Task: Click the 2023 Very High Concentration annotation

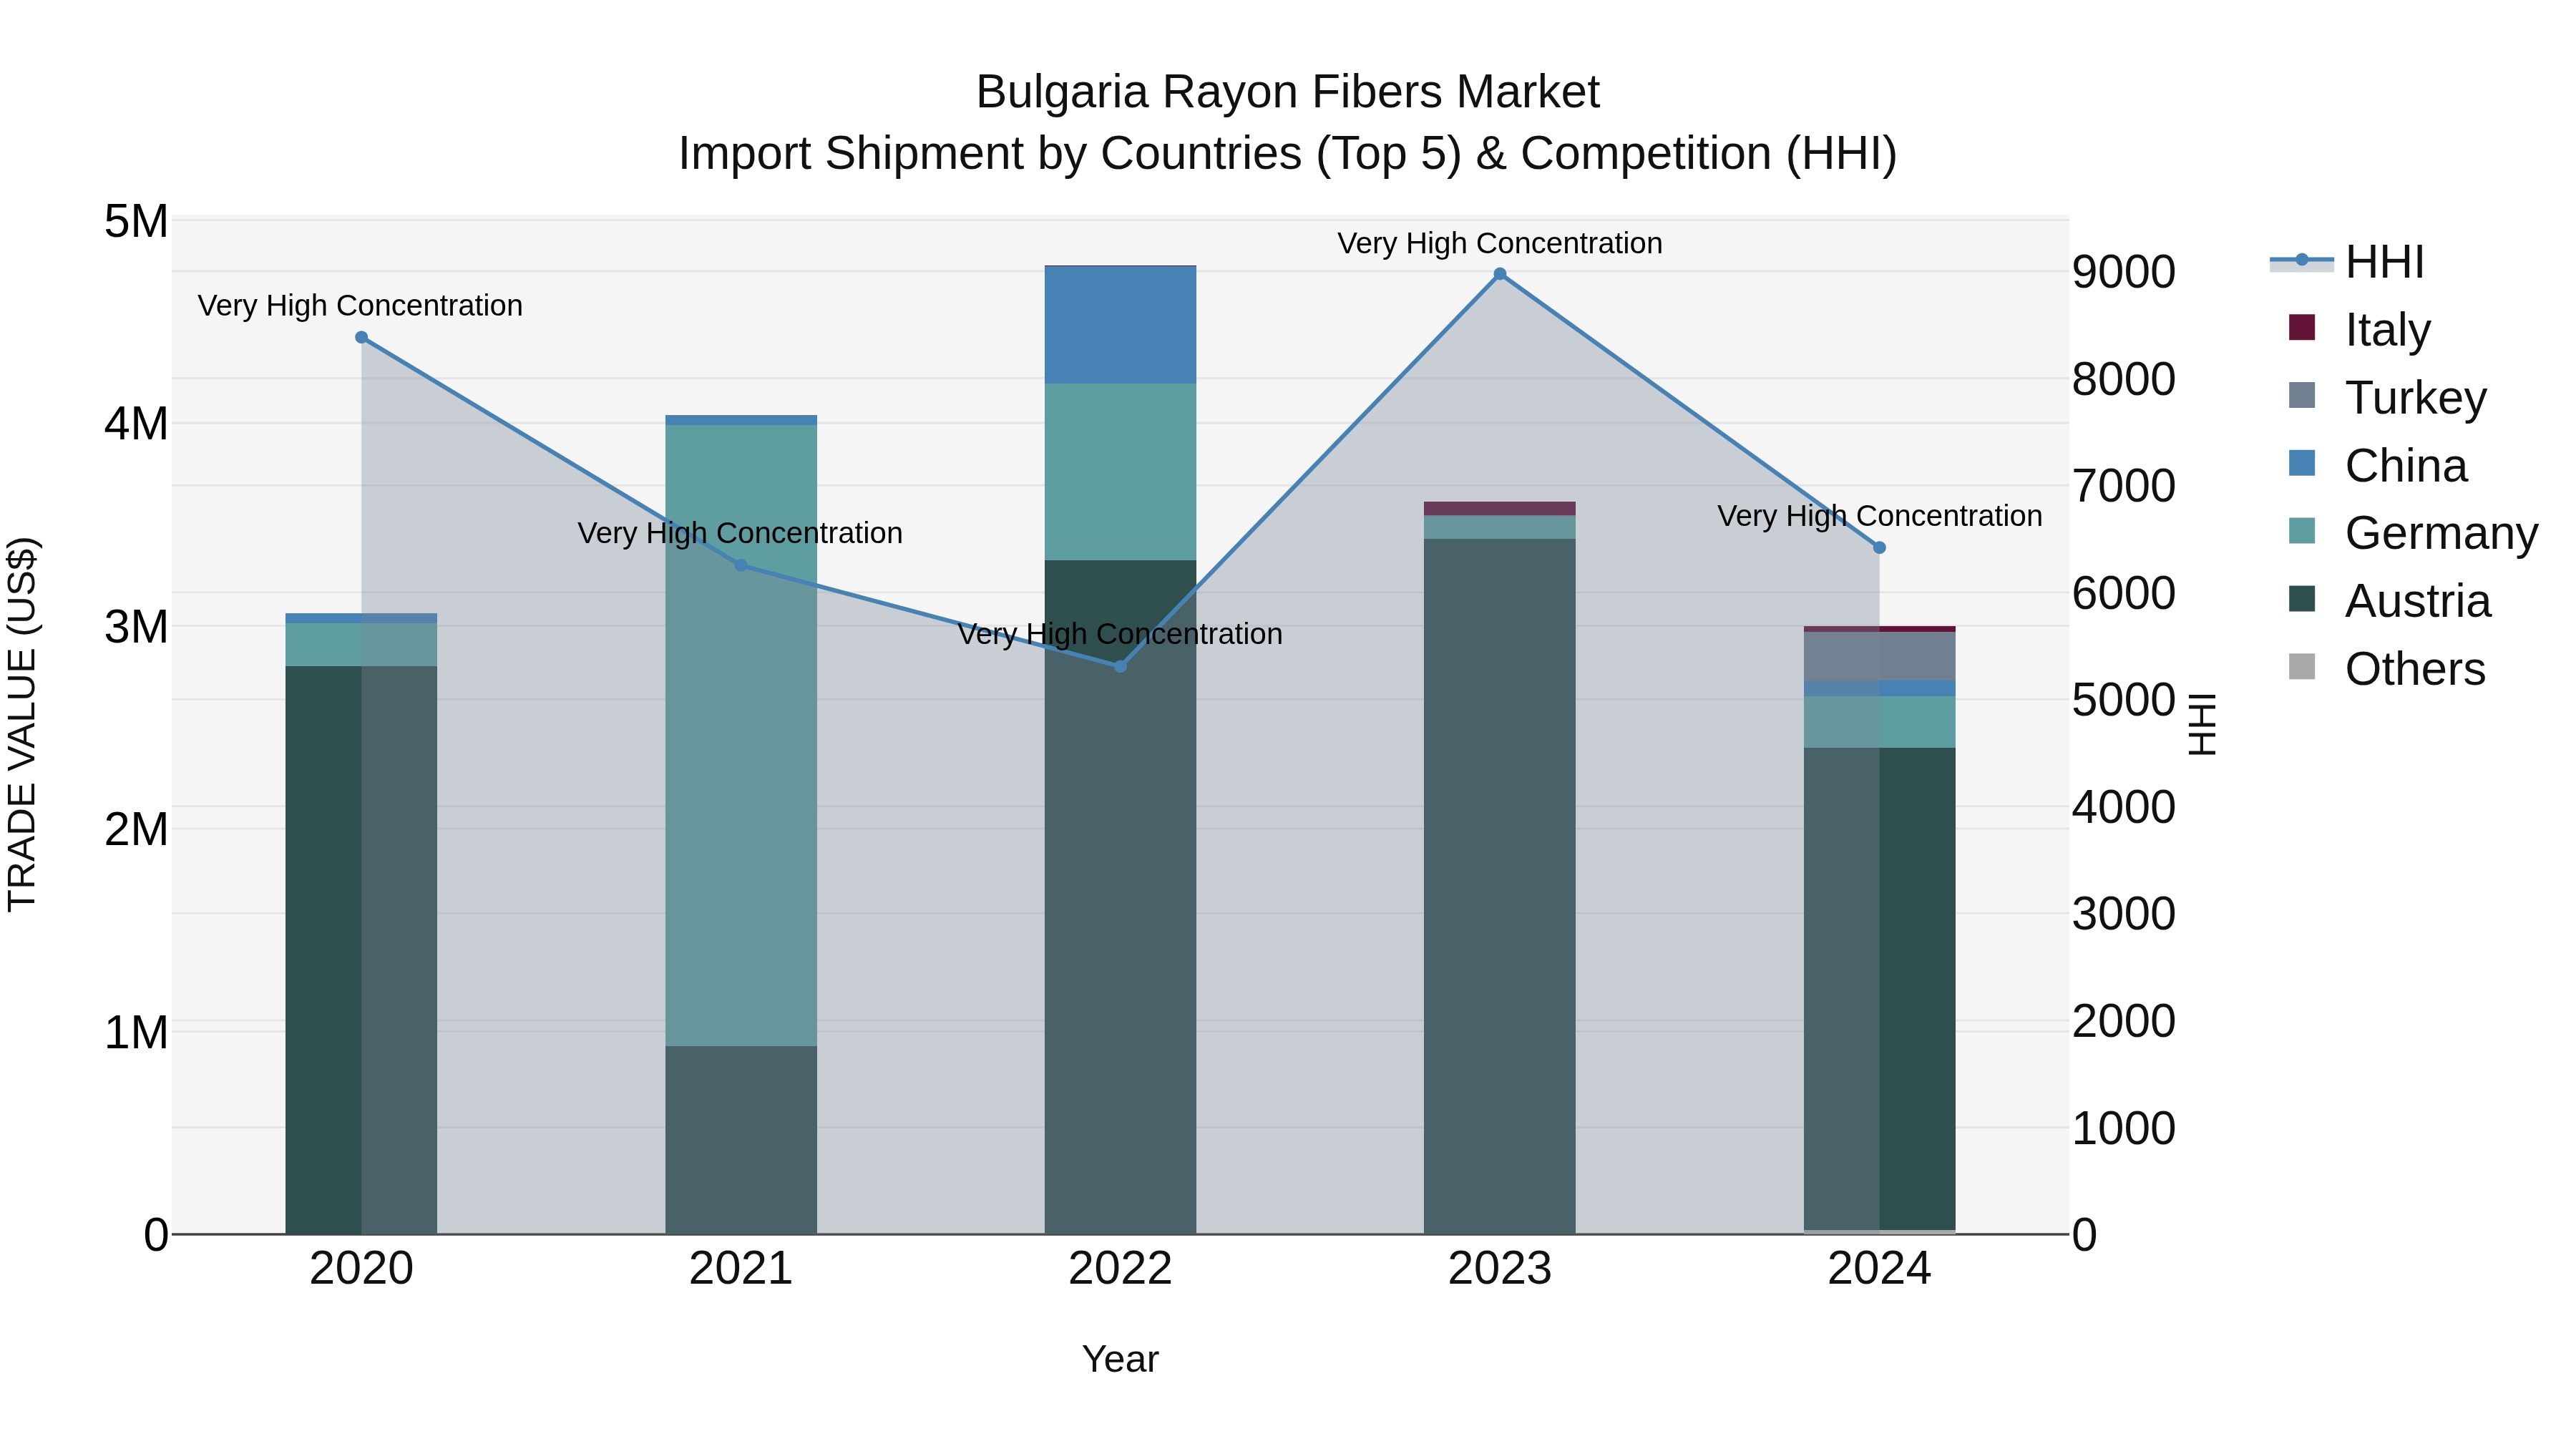Action: click(1500, 243)
